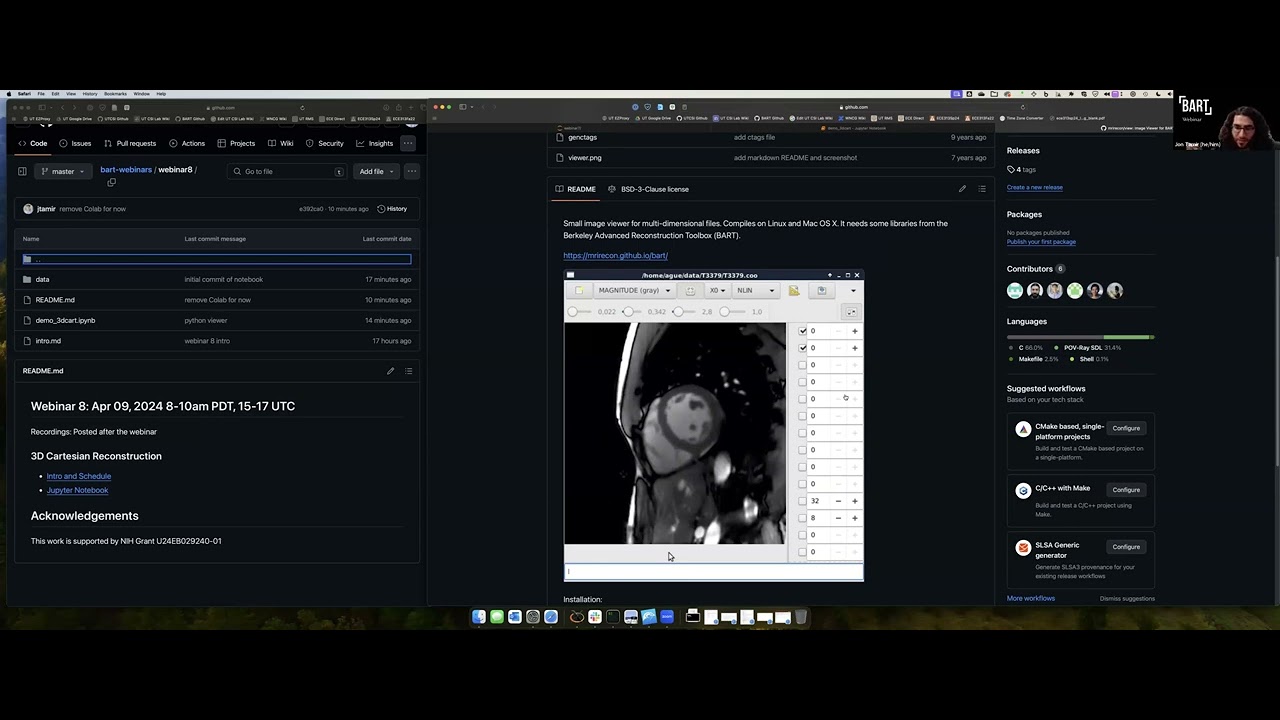The width and height of the screenshot is (1280, 720).
Task: Open the Intro and Schedule link
Action: [78, 476]
